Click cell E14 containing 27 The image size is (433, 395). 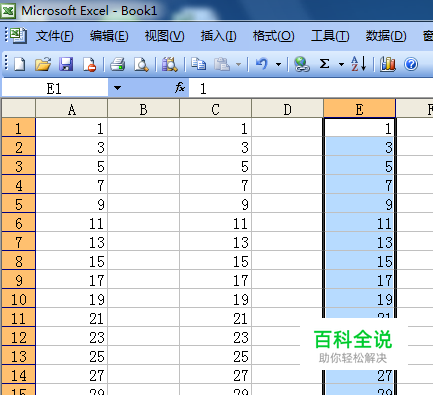point(359,376)
